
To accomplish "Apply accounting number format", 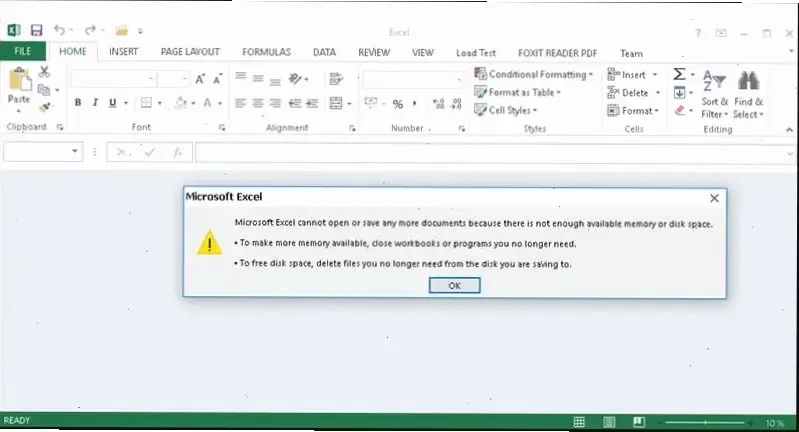I will pos(371,103).
